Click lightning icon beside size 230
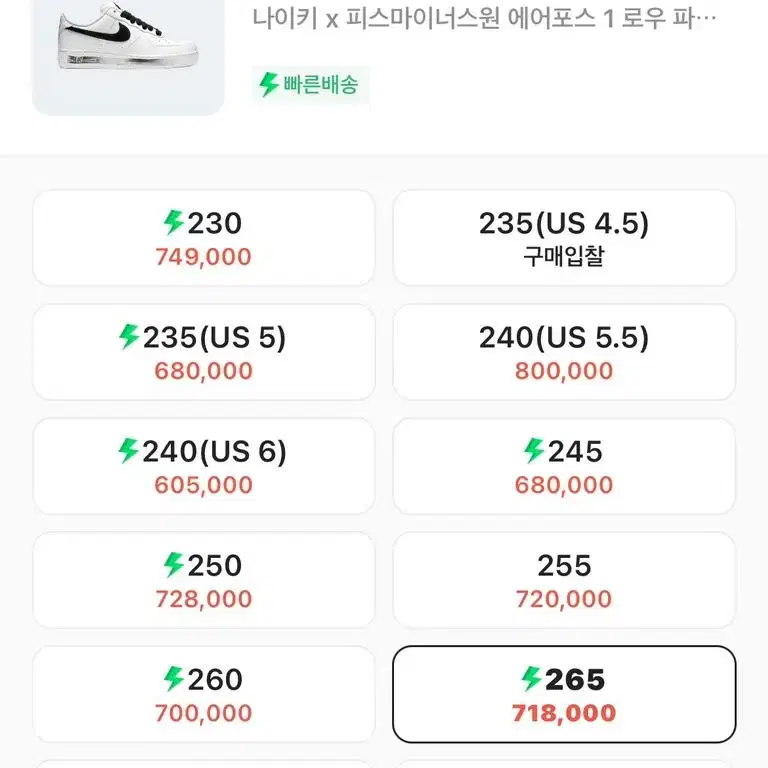Image resolution: width=768 pixels, height=768 pixels. pyautogui.click(x=174, y=222)
